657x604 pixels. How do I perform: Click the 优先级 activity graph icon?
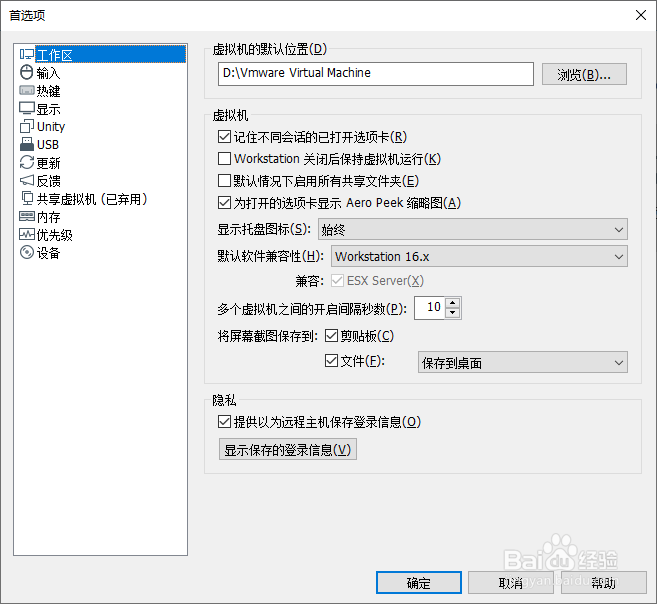pyautogui.click(x=27, y=235)
